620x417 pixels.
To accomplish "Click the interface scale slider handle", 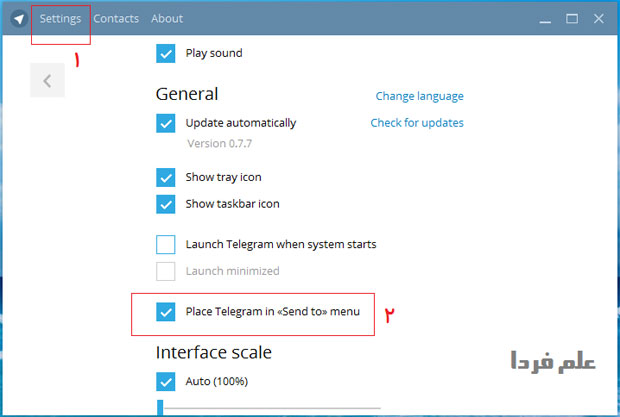I will (160, 407).
